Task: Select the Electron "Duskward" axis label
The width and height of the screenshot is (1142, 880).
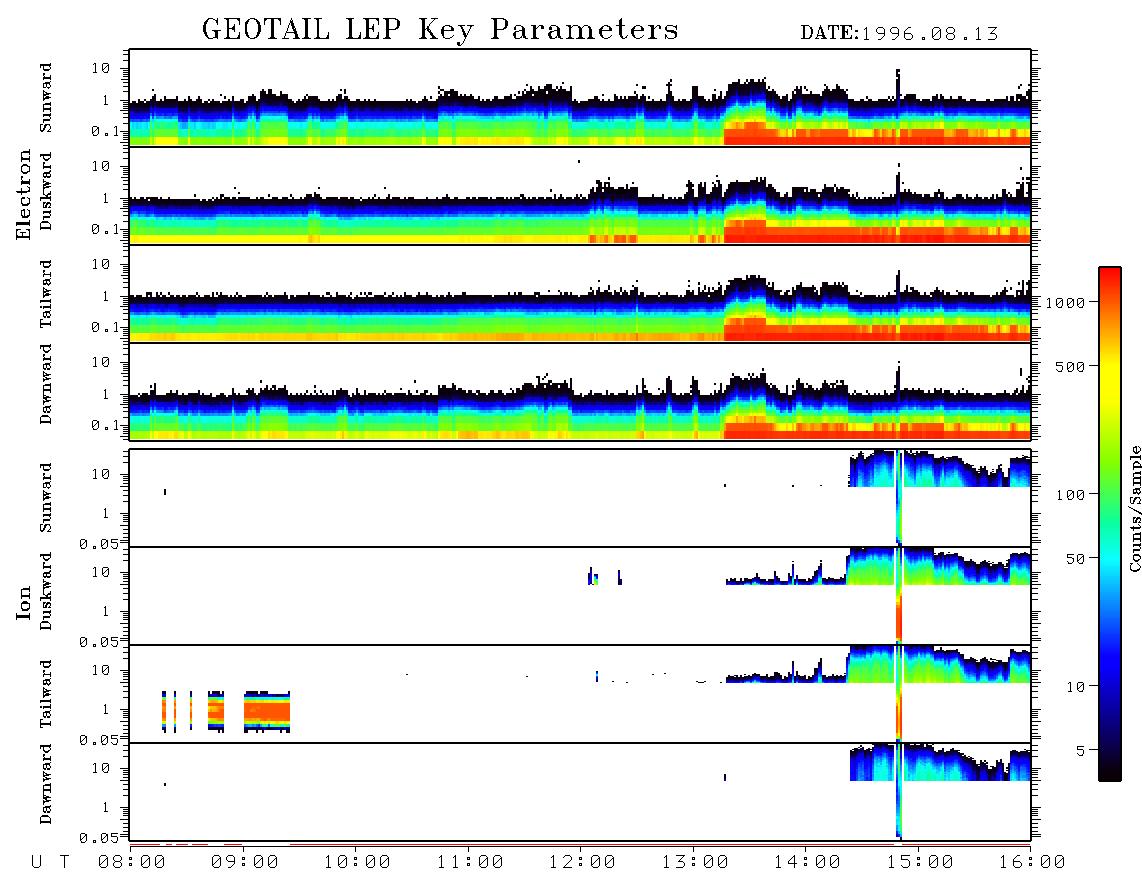Action: click(x=46, y=191)
